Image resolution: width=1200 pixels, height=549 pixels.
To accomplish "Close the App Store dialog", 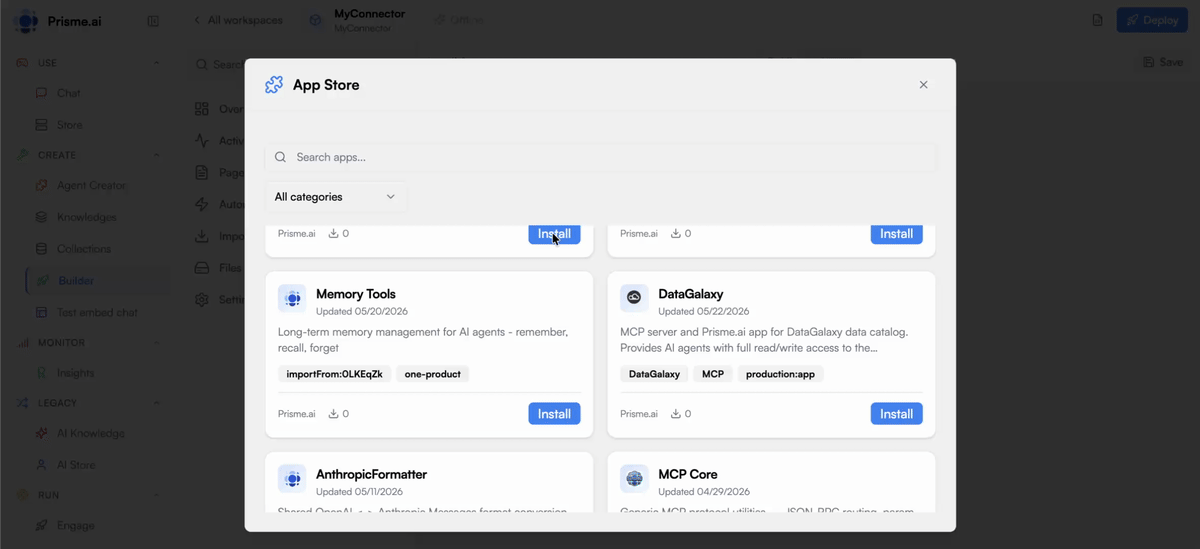I will [x=923, y=85].
